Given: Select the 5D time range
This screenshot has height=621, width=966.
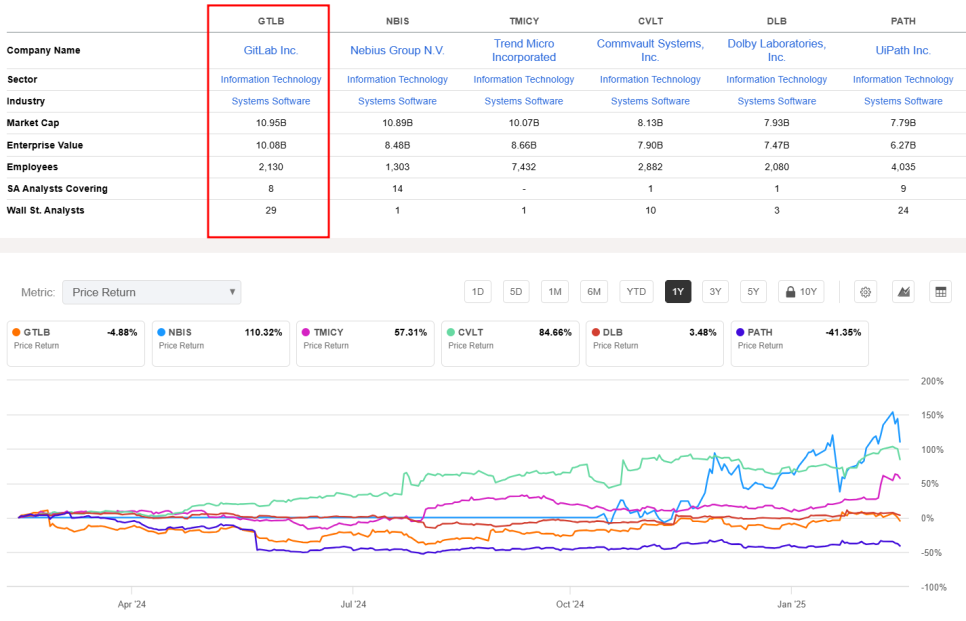Looking at the screenshot, I should pyautogui.click(x=516, y=292).
